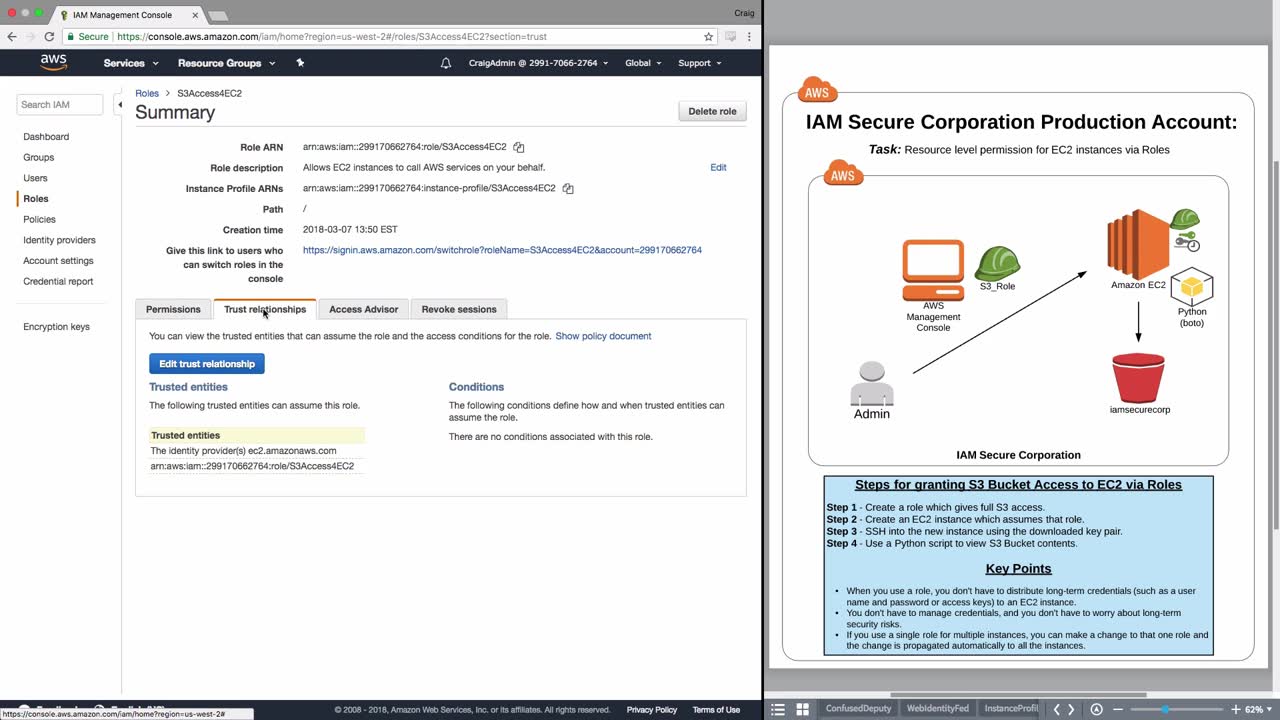Click the AWS logo home icon
1280x720 pixels.
pyautogui.click(x=54, y=62)
